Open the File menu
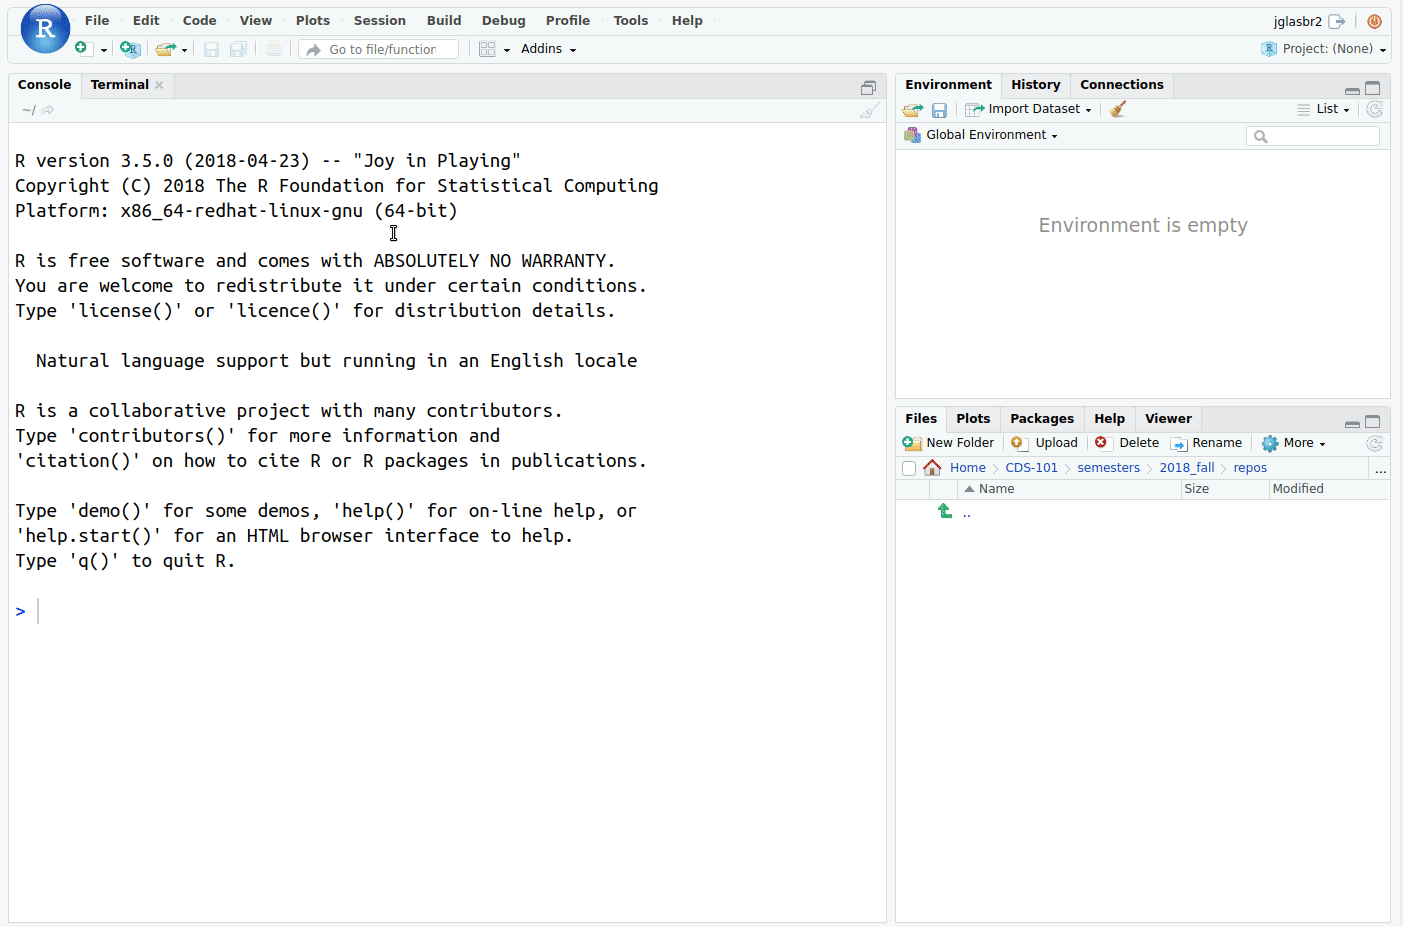The image size is (1403, 927). [x=97, y=20]
